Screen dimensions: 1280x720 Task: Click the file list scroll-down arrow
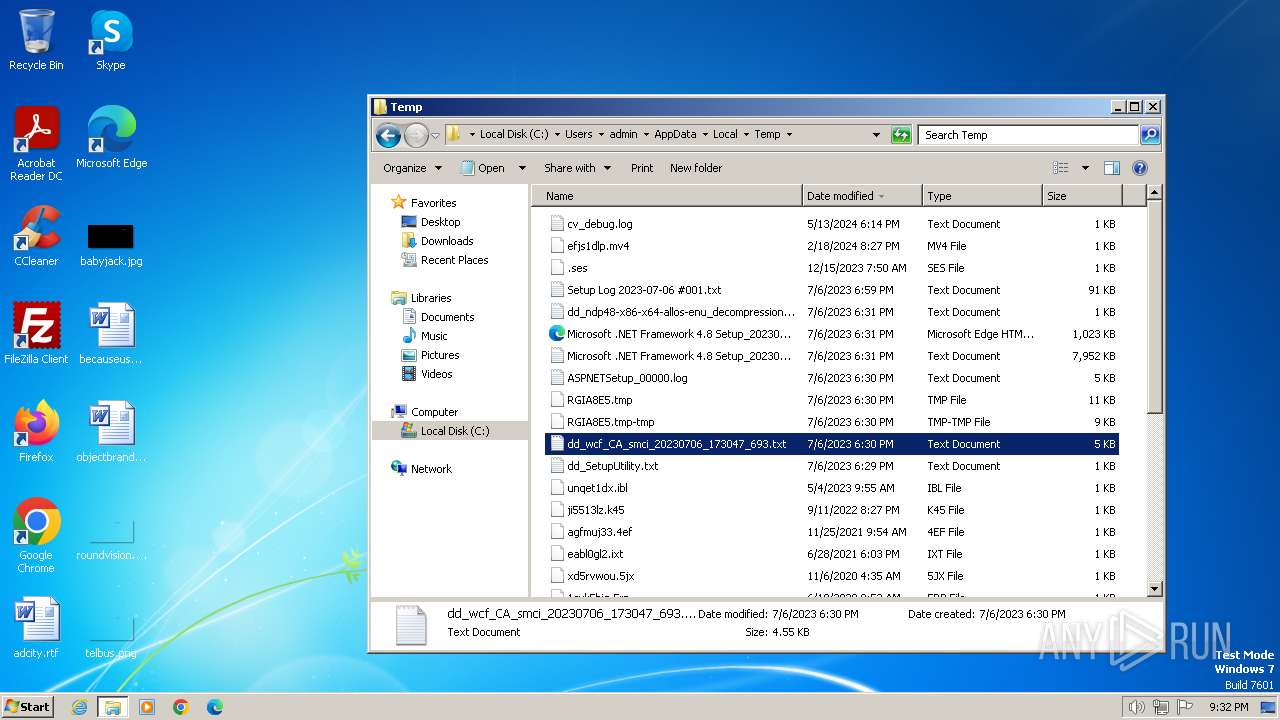click(x=1154, y=589)
